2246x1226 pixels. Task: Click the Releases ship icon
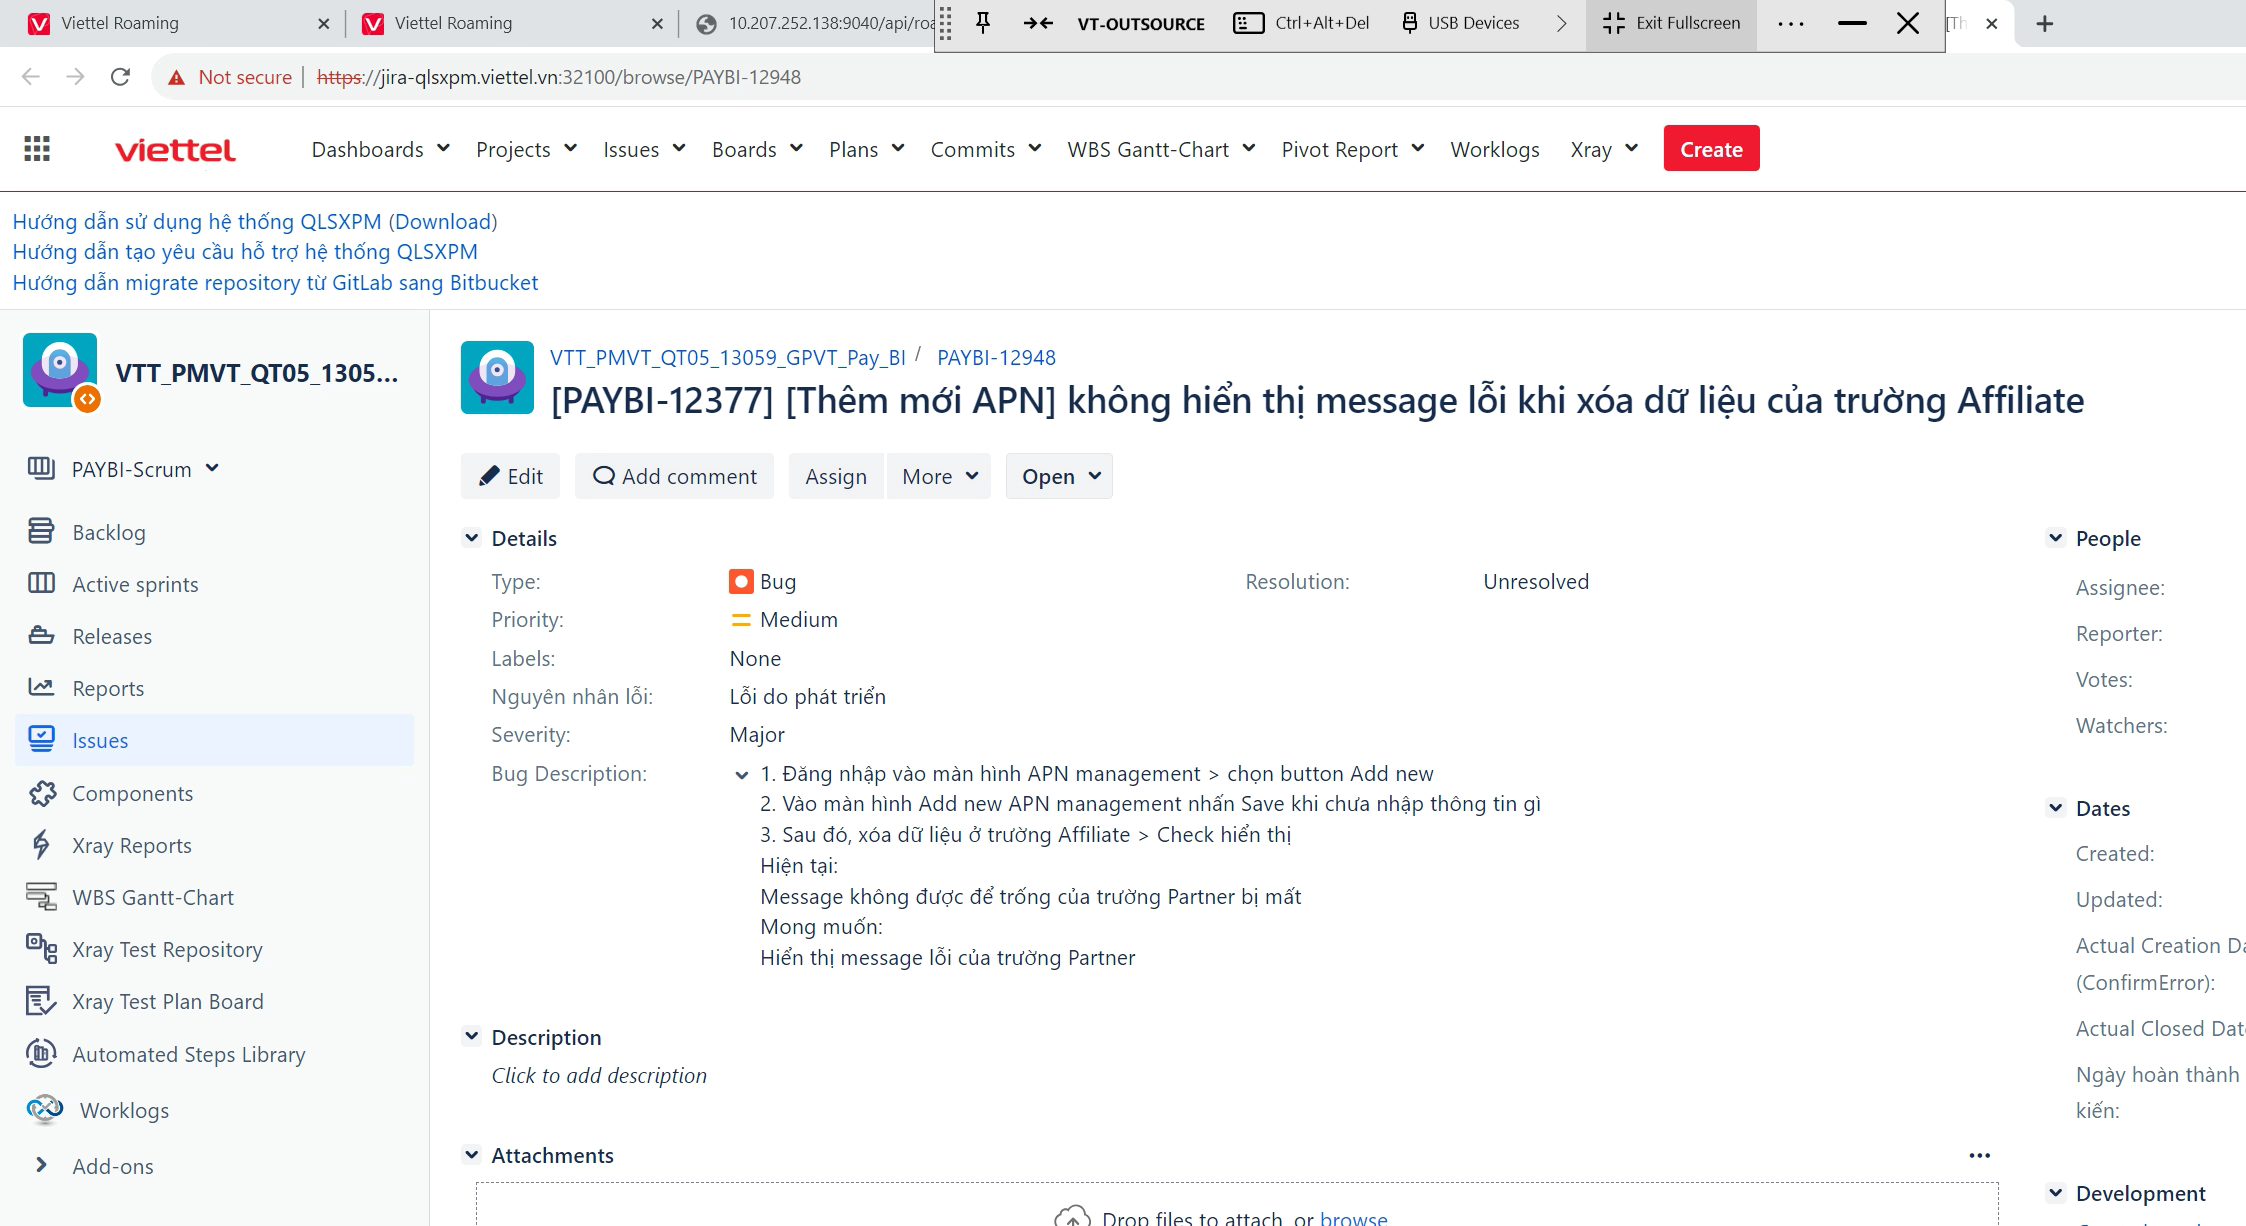pos(41,635)
